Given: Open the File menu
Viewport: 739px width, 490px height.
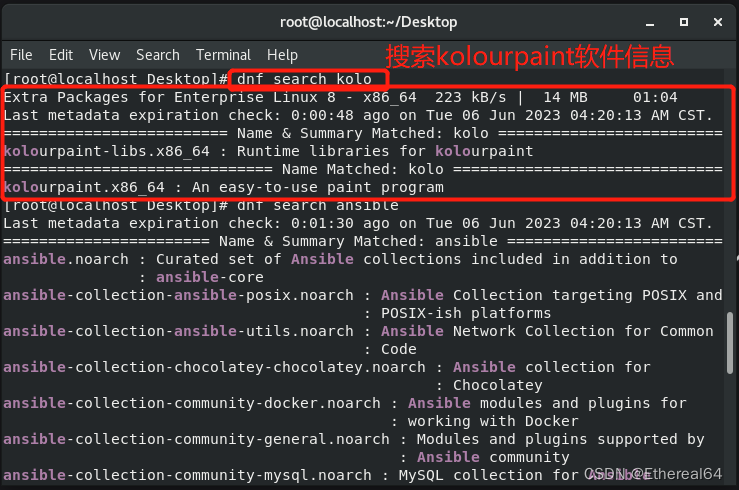Looking at the screenshot, I should pyautogui.click(x=21, y=55).
